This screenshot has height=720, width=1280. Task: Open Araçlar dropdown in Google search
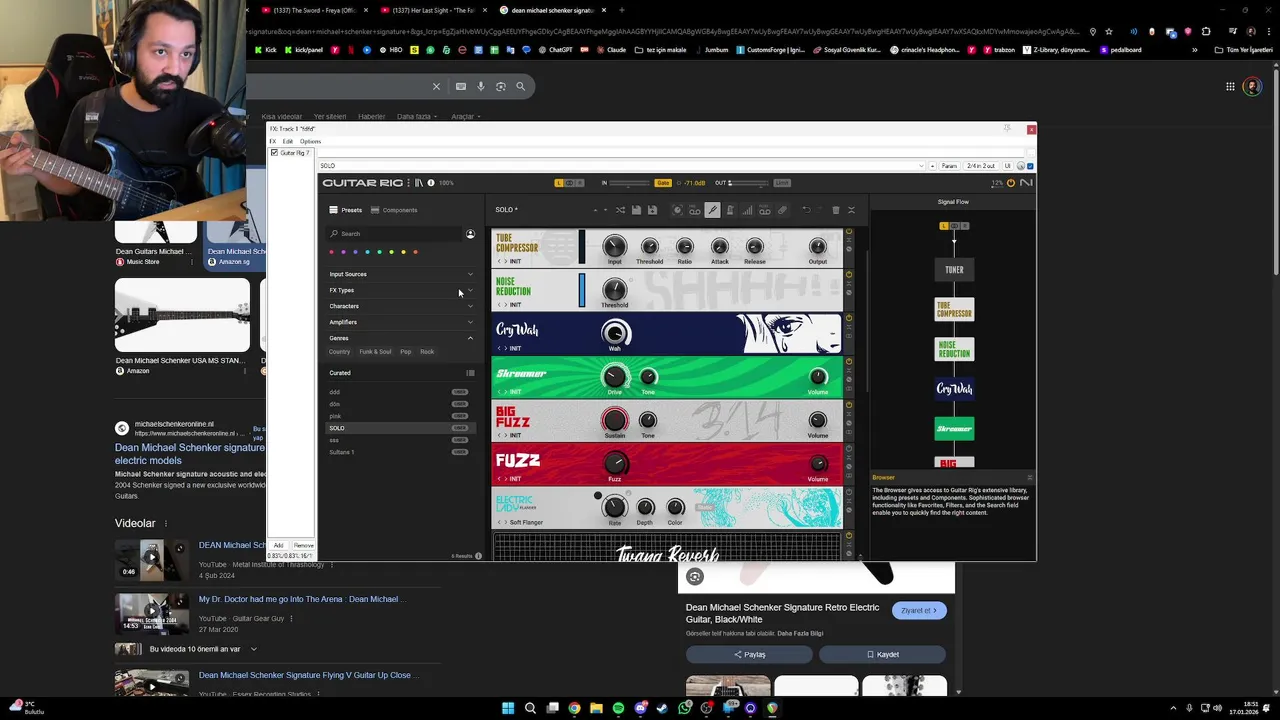[465, 117]
